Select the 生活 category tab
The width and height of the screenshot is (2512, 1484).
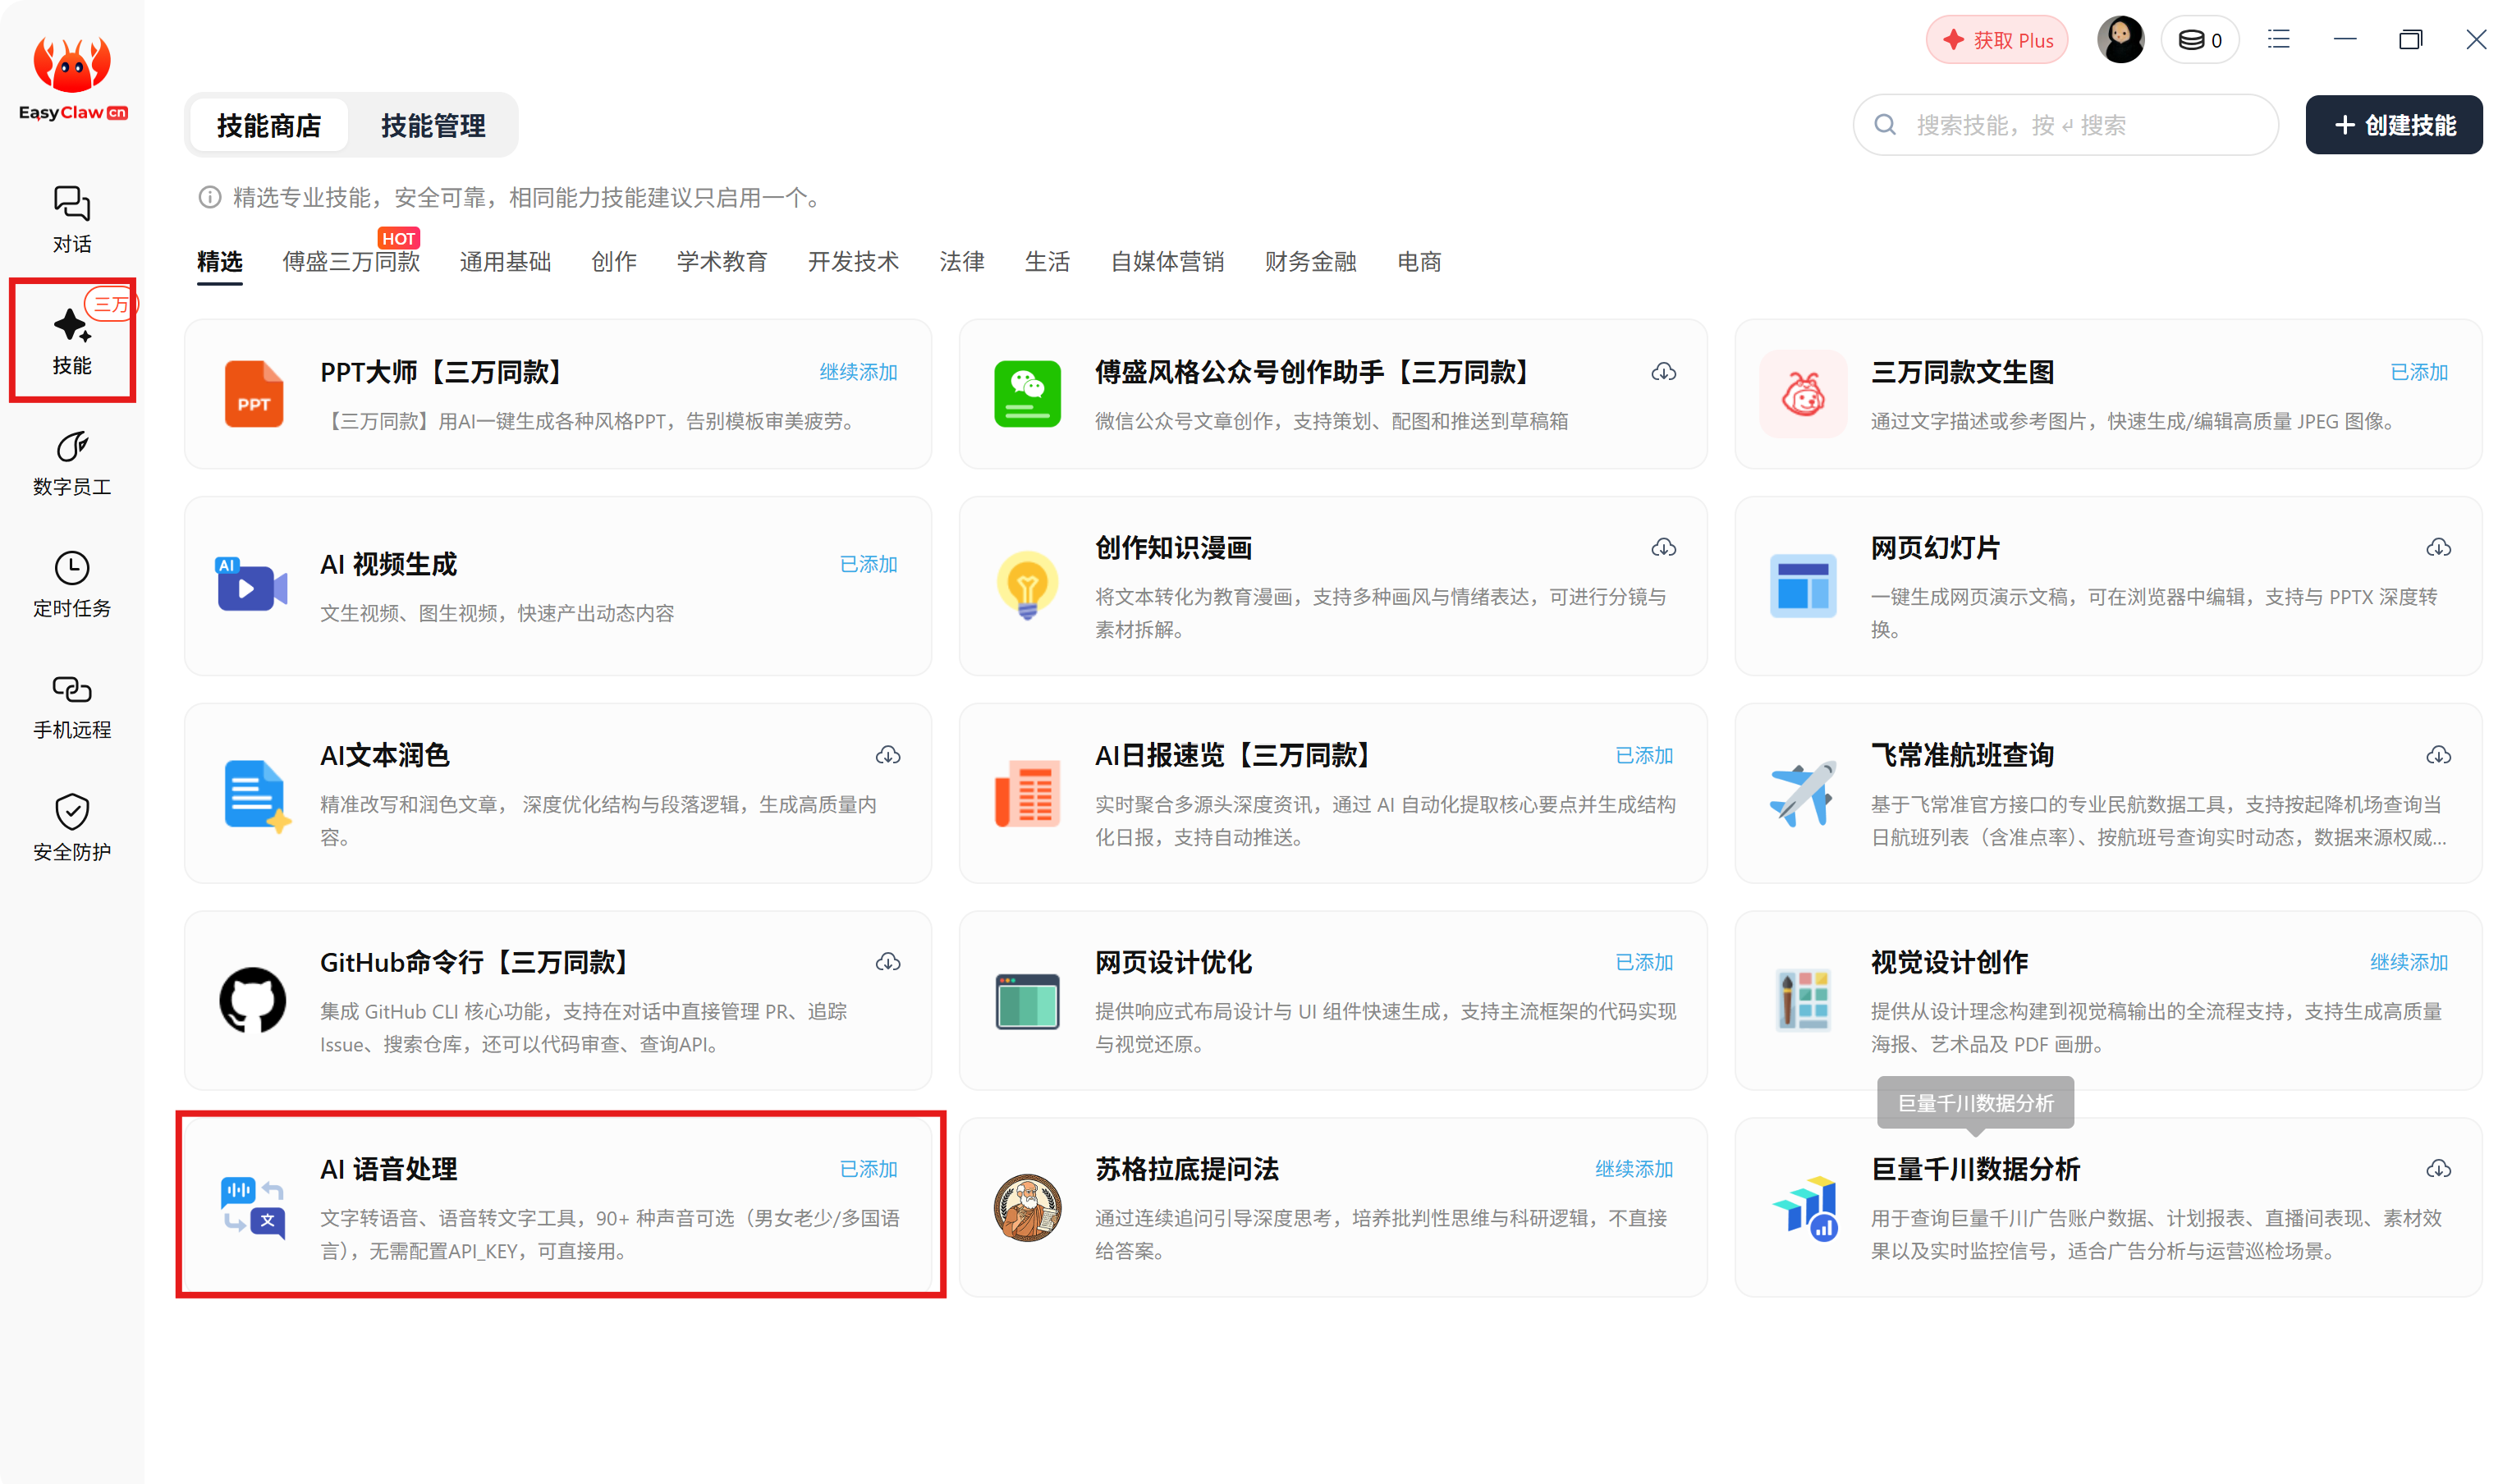(1047, 262)
